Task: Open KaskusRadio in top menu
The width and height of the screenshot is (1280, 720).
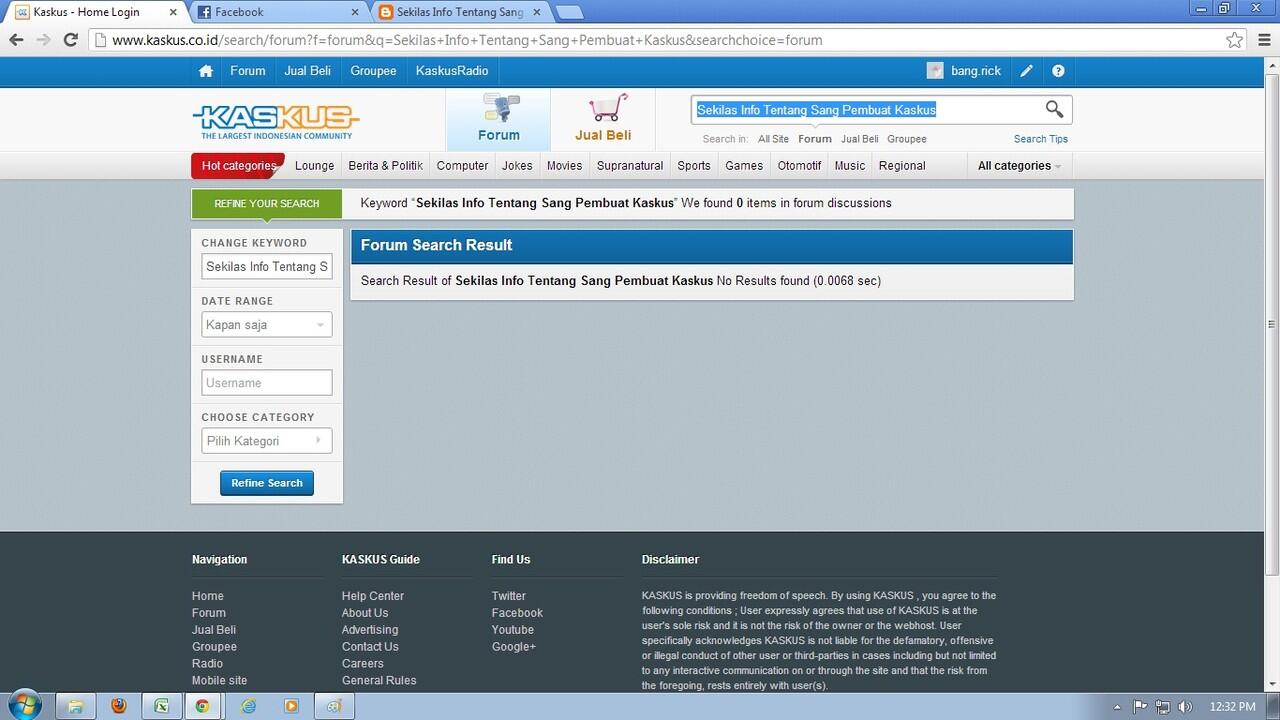Action: (452, 71)
